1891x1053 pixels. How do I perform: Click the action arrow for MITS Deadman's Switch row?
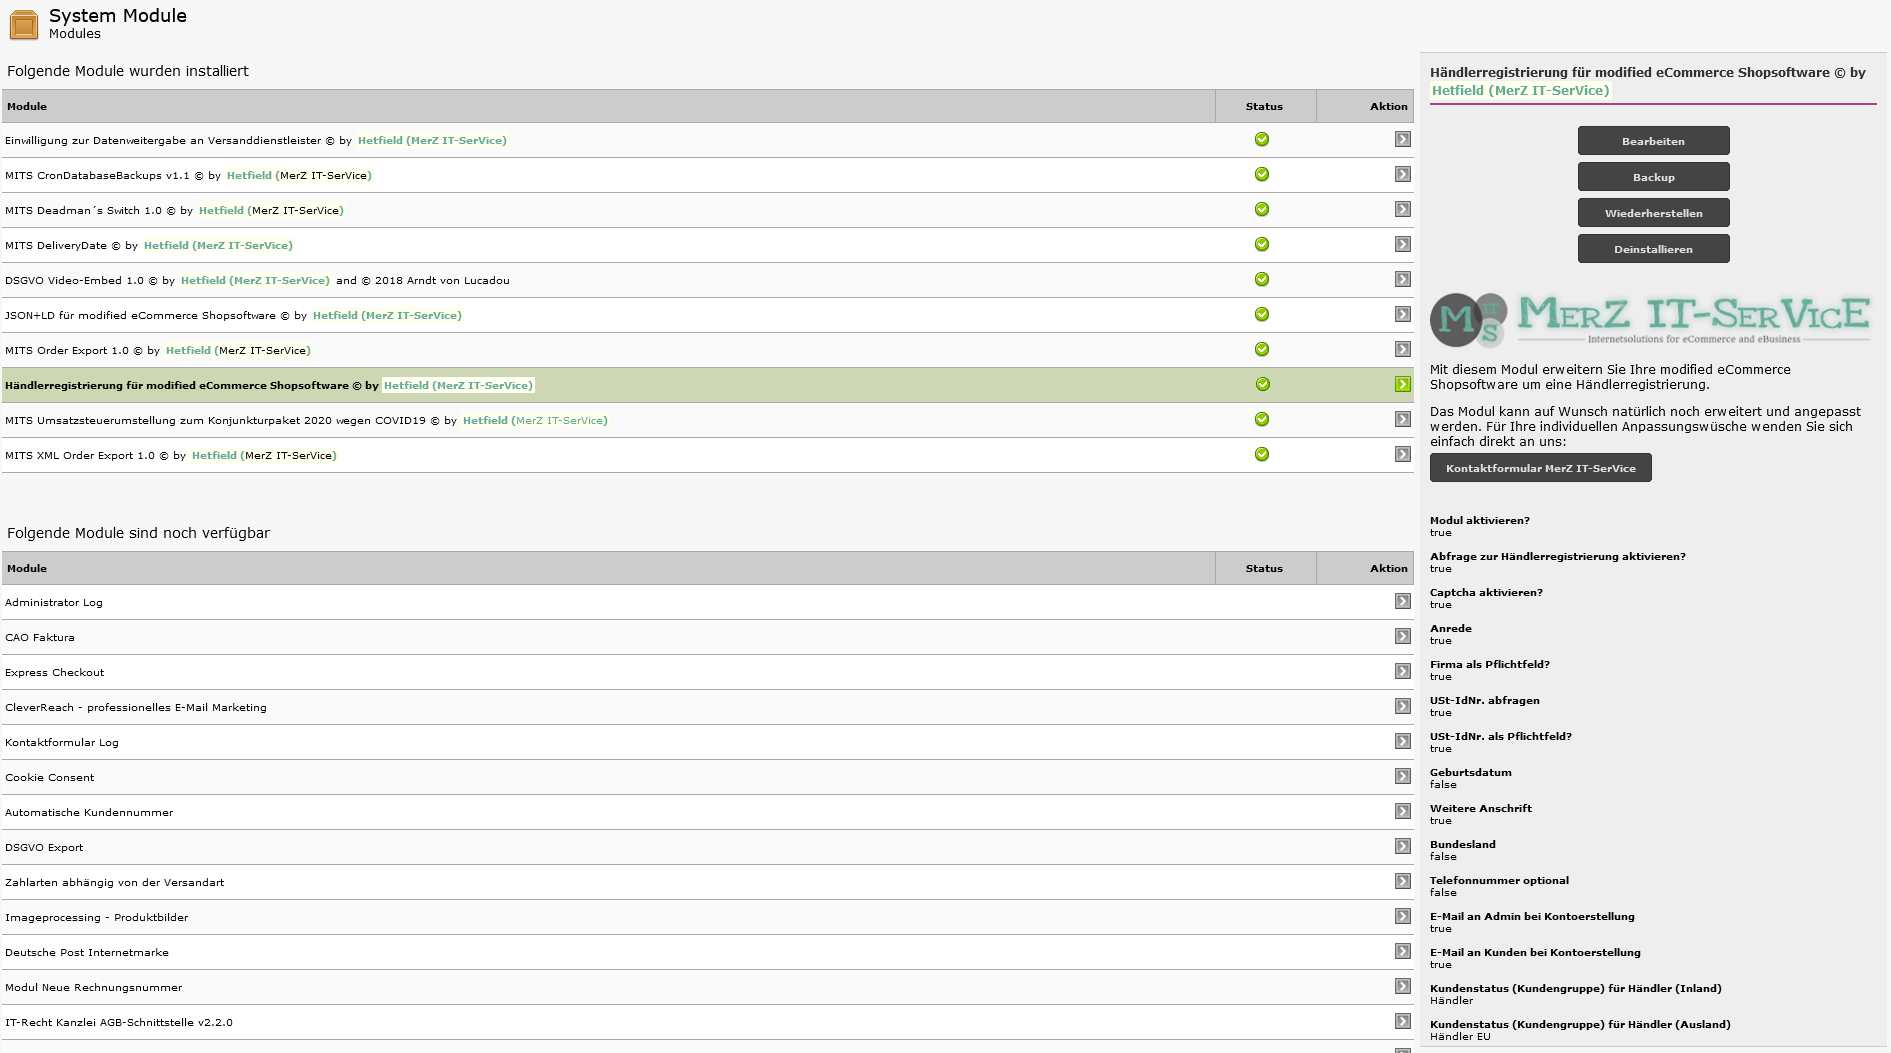tap(1403, 210)
